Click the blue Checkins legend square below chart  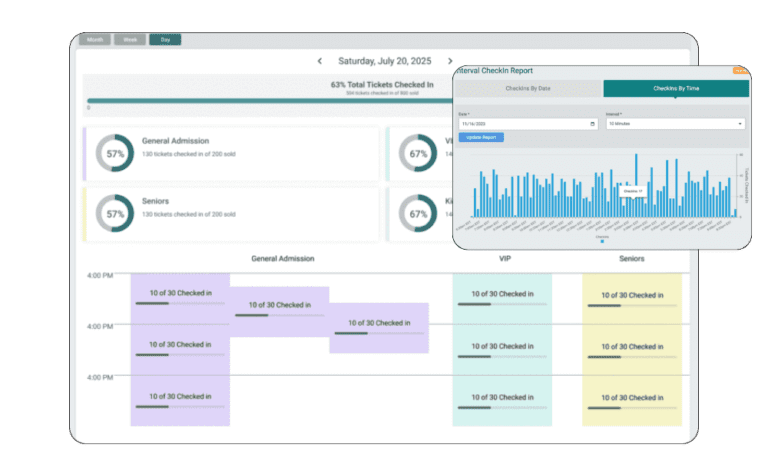[602, 240]
